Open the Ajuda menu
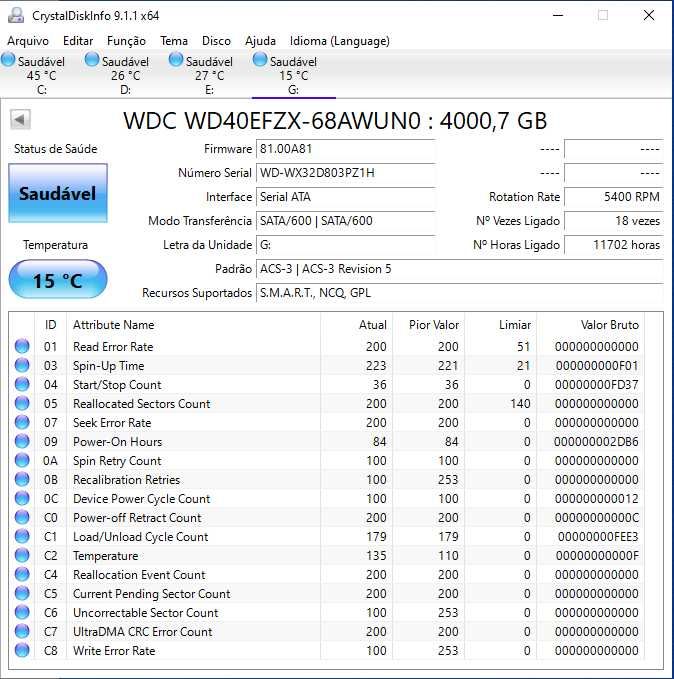Image resolution: width=674 pixels, height=679 pixels. [260, 41]
